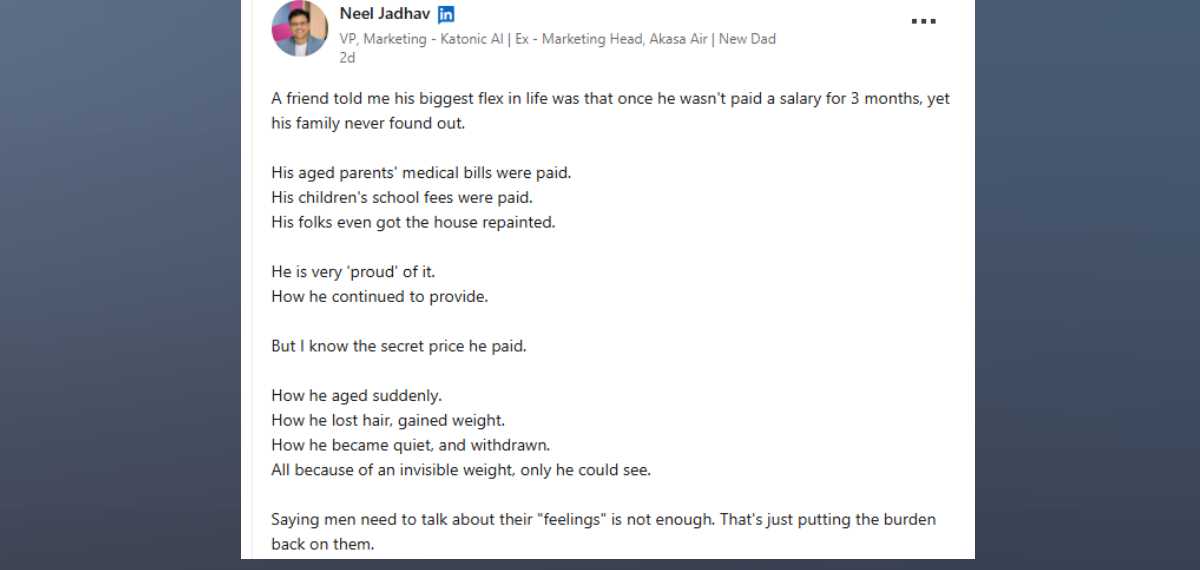This screenshot has width=1200, height=570.
Task: Click the "became quiet, and withdrawn" line
Action: coord(410,445)
